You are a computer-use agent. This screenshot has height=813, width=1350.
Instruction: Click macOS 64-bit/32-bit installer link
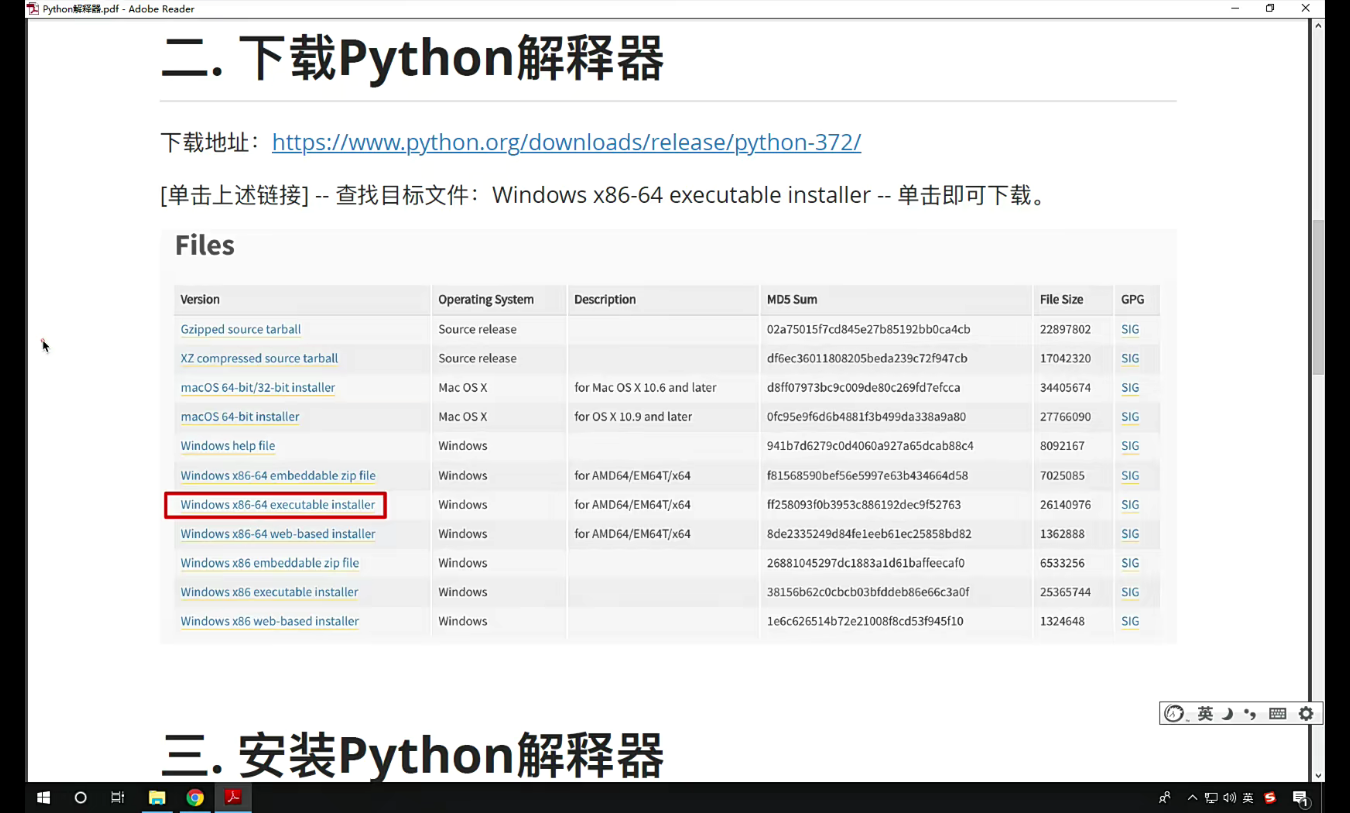pos(257,387)
